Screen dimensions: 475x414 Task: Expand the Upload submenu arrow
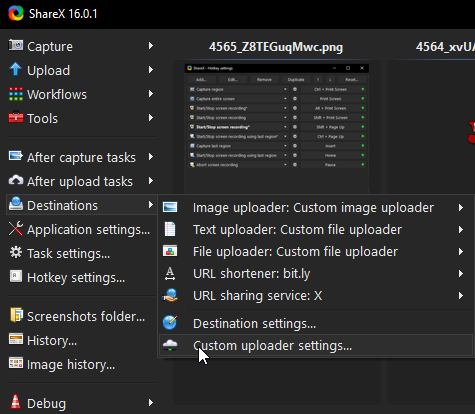[151, 70]
